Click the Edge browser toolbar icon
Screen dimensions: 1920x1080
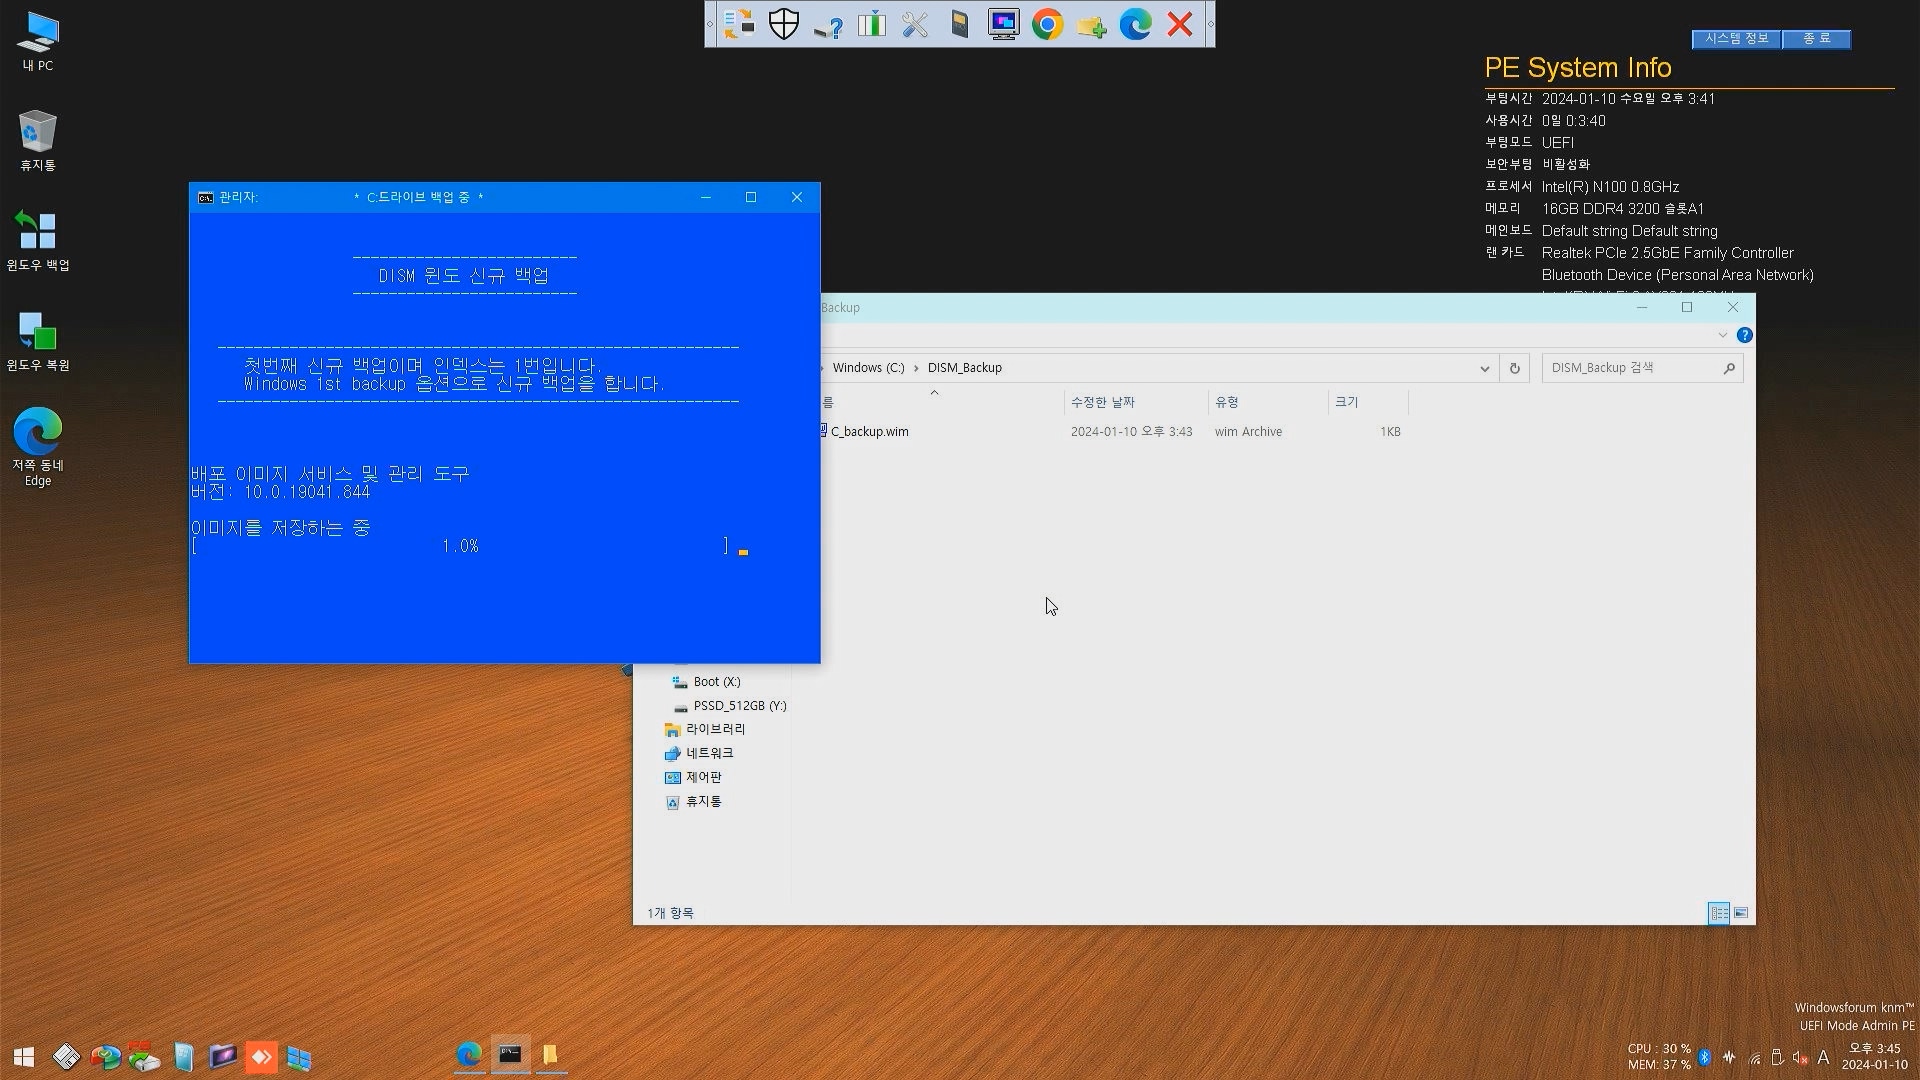pyautogui.click(x=1137, y=24)
